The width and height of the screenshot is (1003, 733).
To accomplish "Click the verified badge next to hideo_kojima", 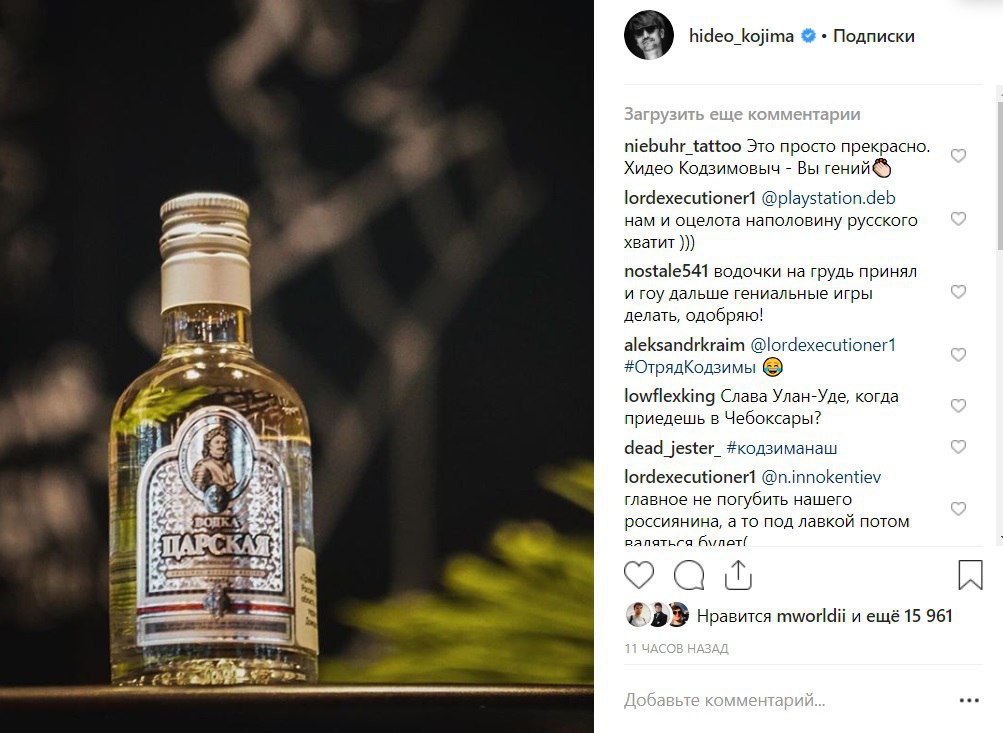I will (x=808, y=36).
